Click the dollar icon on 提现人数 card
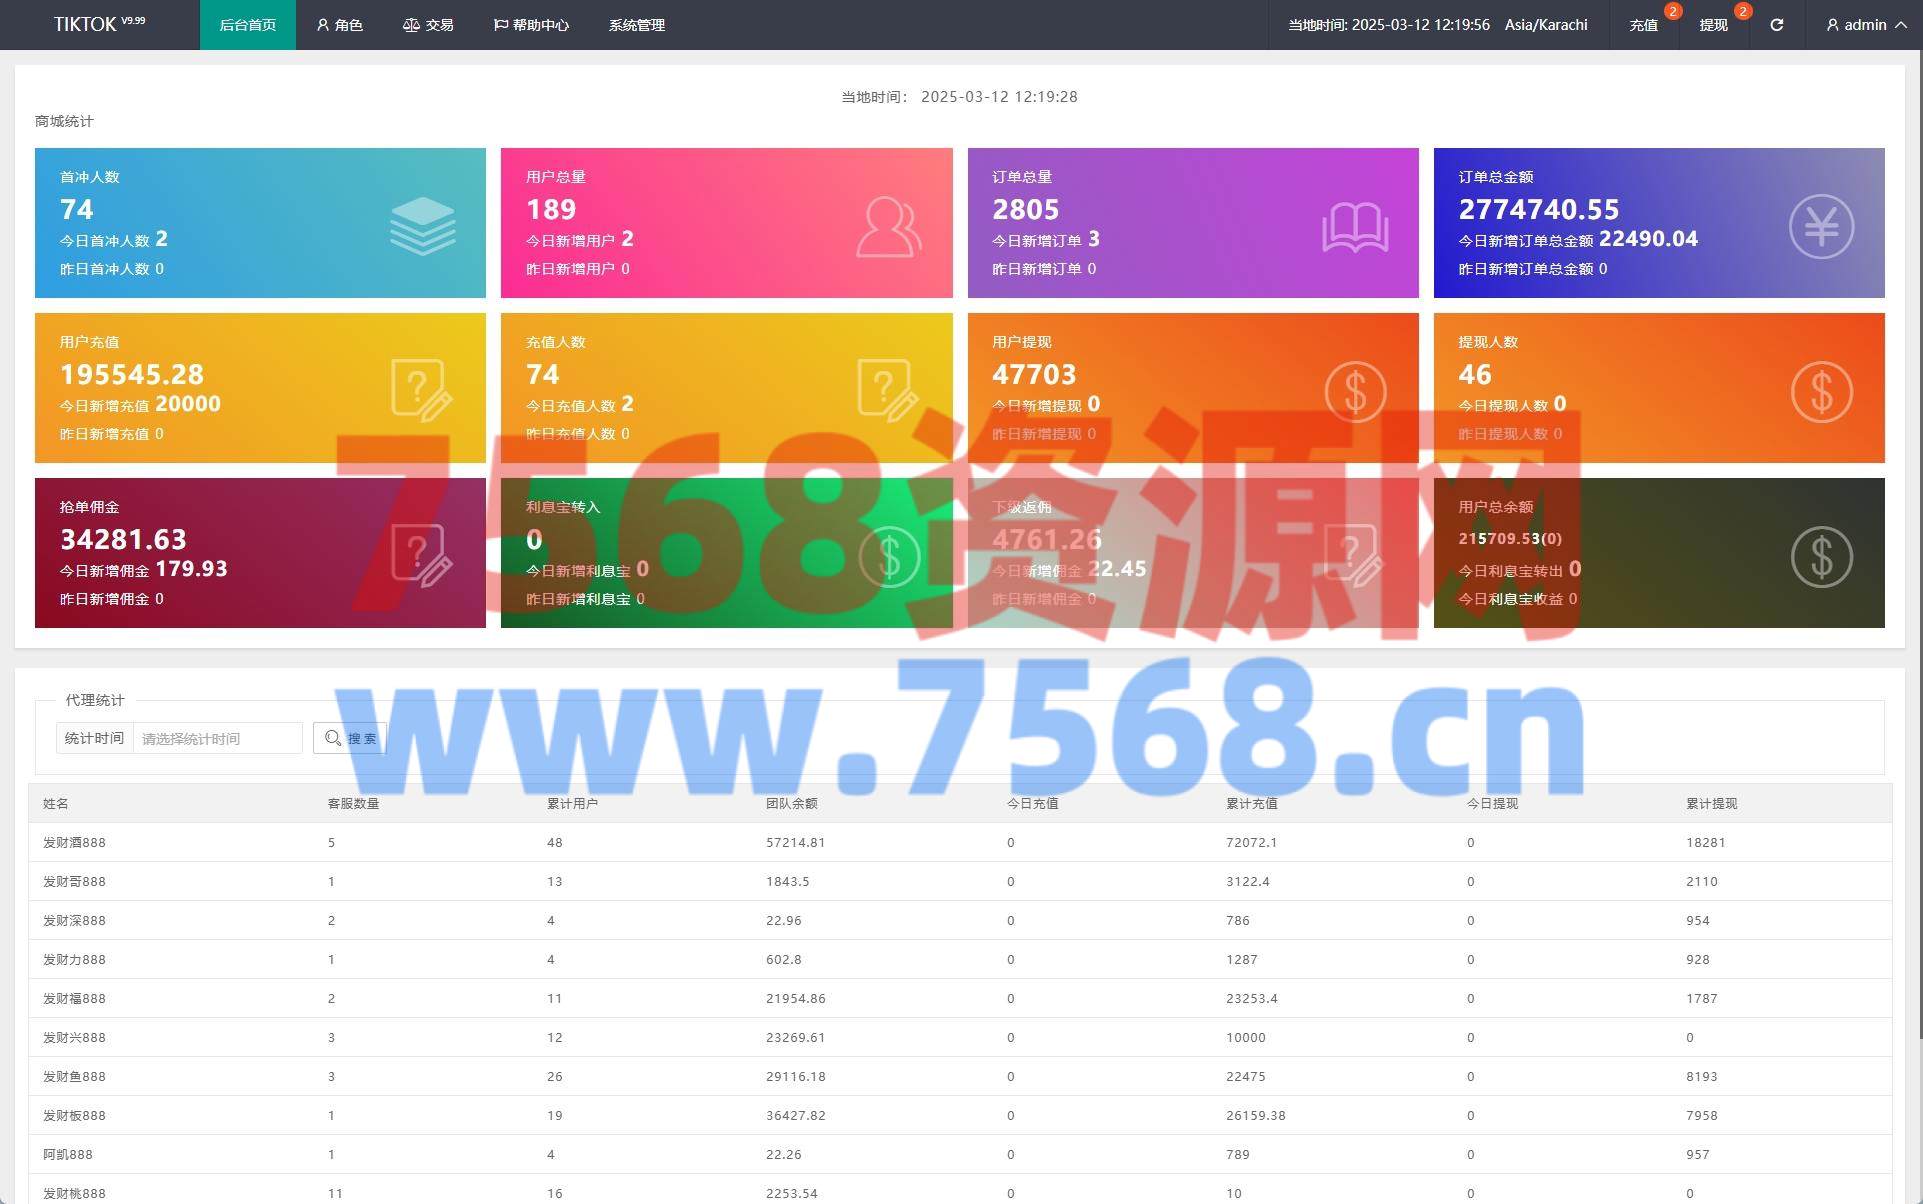This screenshot has width=1923, height=1204. coord(1820,391)
